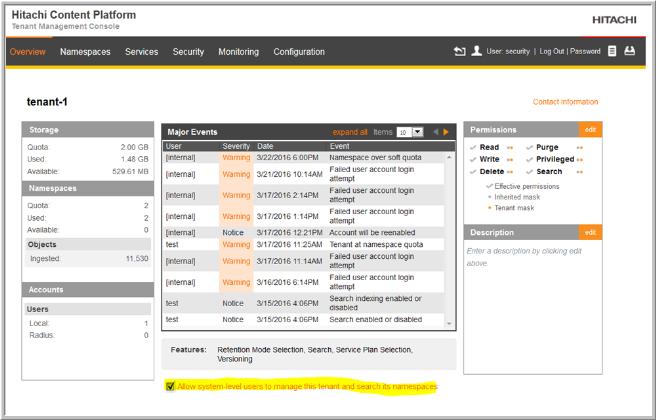Click the orange dots beside Write permission
The width and height of the screenshot is (656, 420).
[x=510, y=160]
